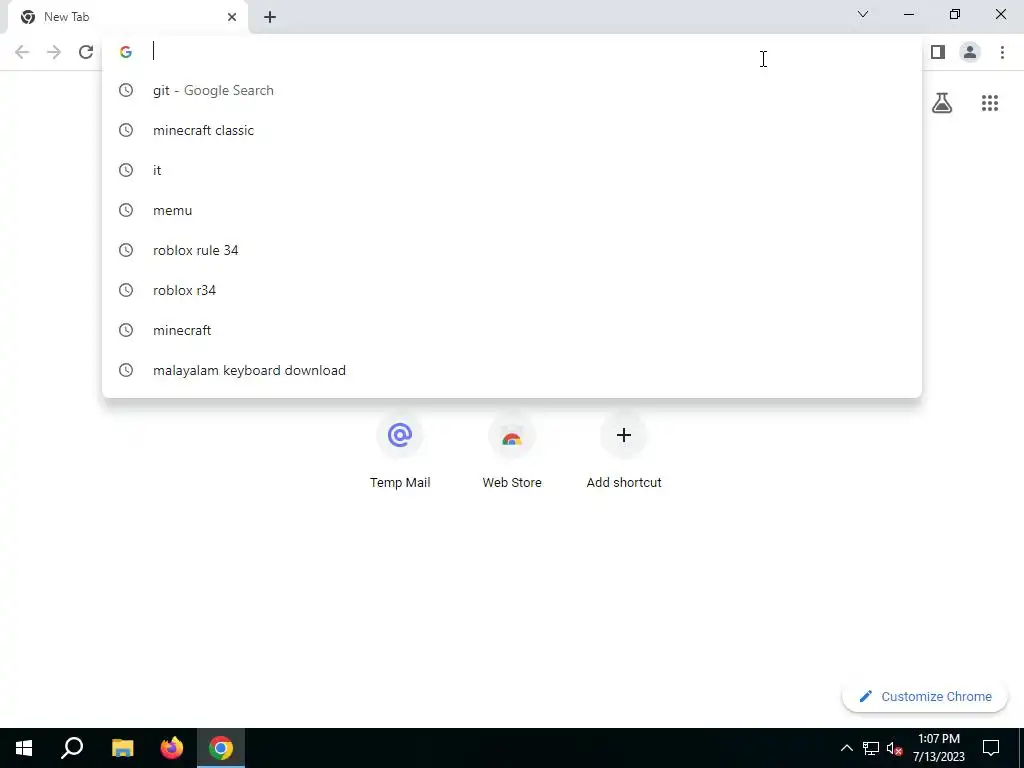
Task: Open a new tab with the plus button
Action: click(270, 17)
